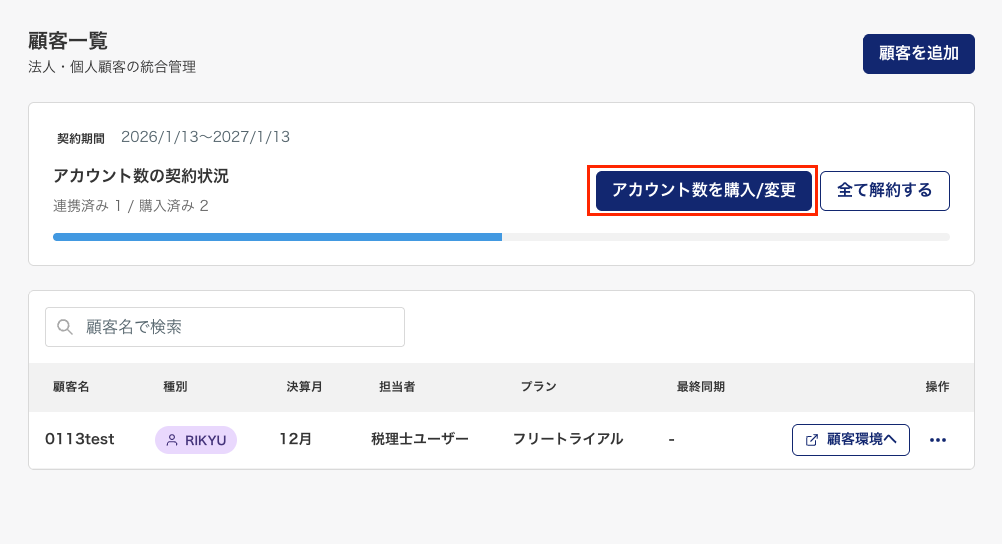Click the フリートライアル plan cell
Screen dimensions: 1002x544
[x=568, y=439]
